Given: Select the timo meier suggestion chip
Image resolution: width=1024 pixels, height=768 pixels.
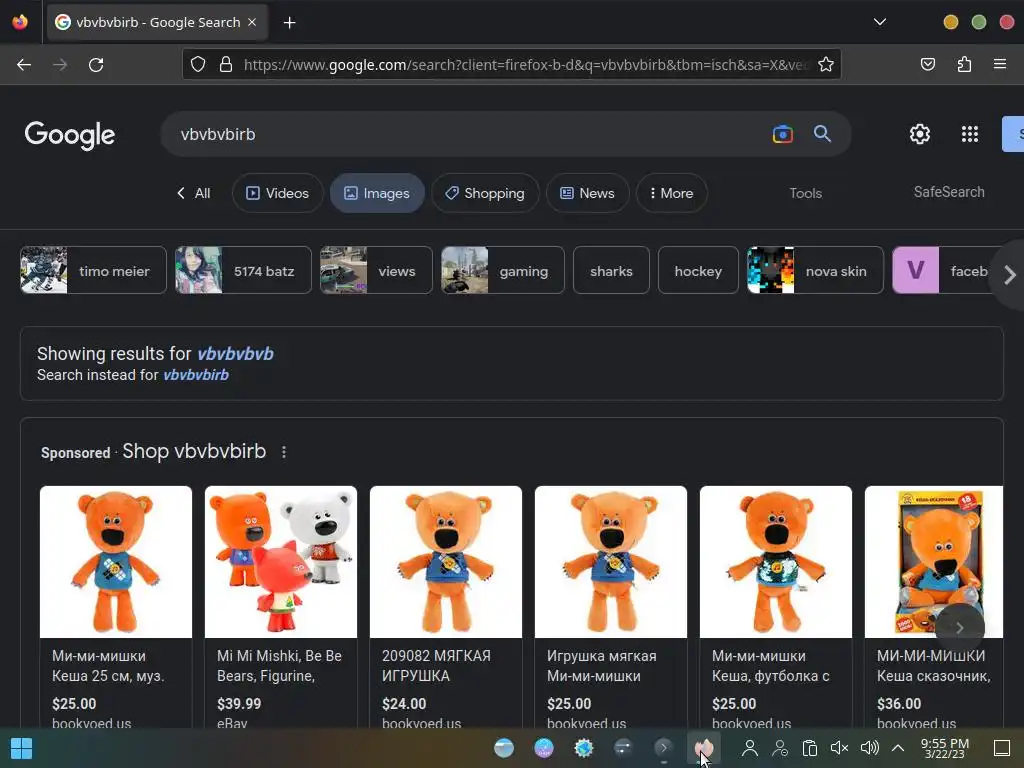Looking at the screenshot, I should point(93,270).
